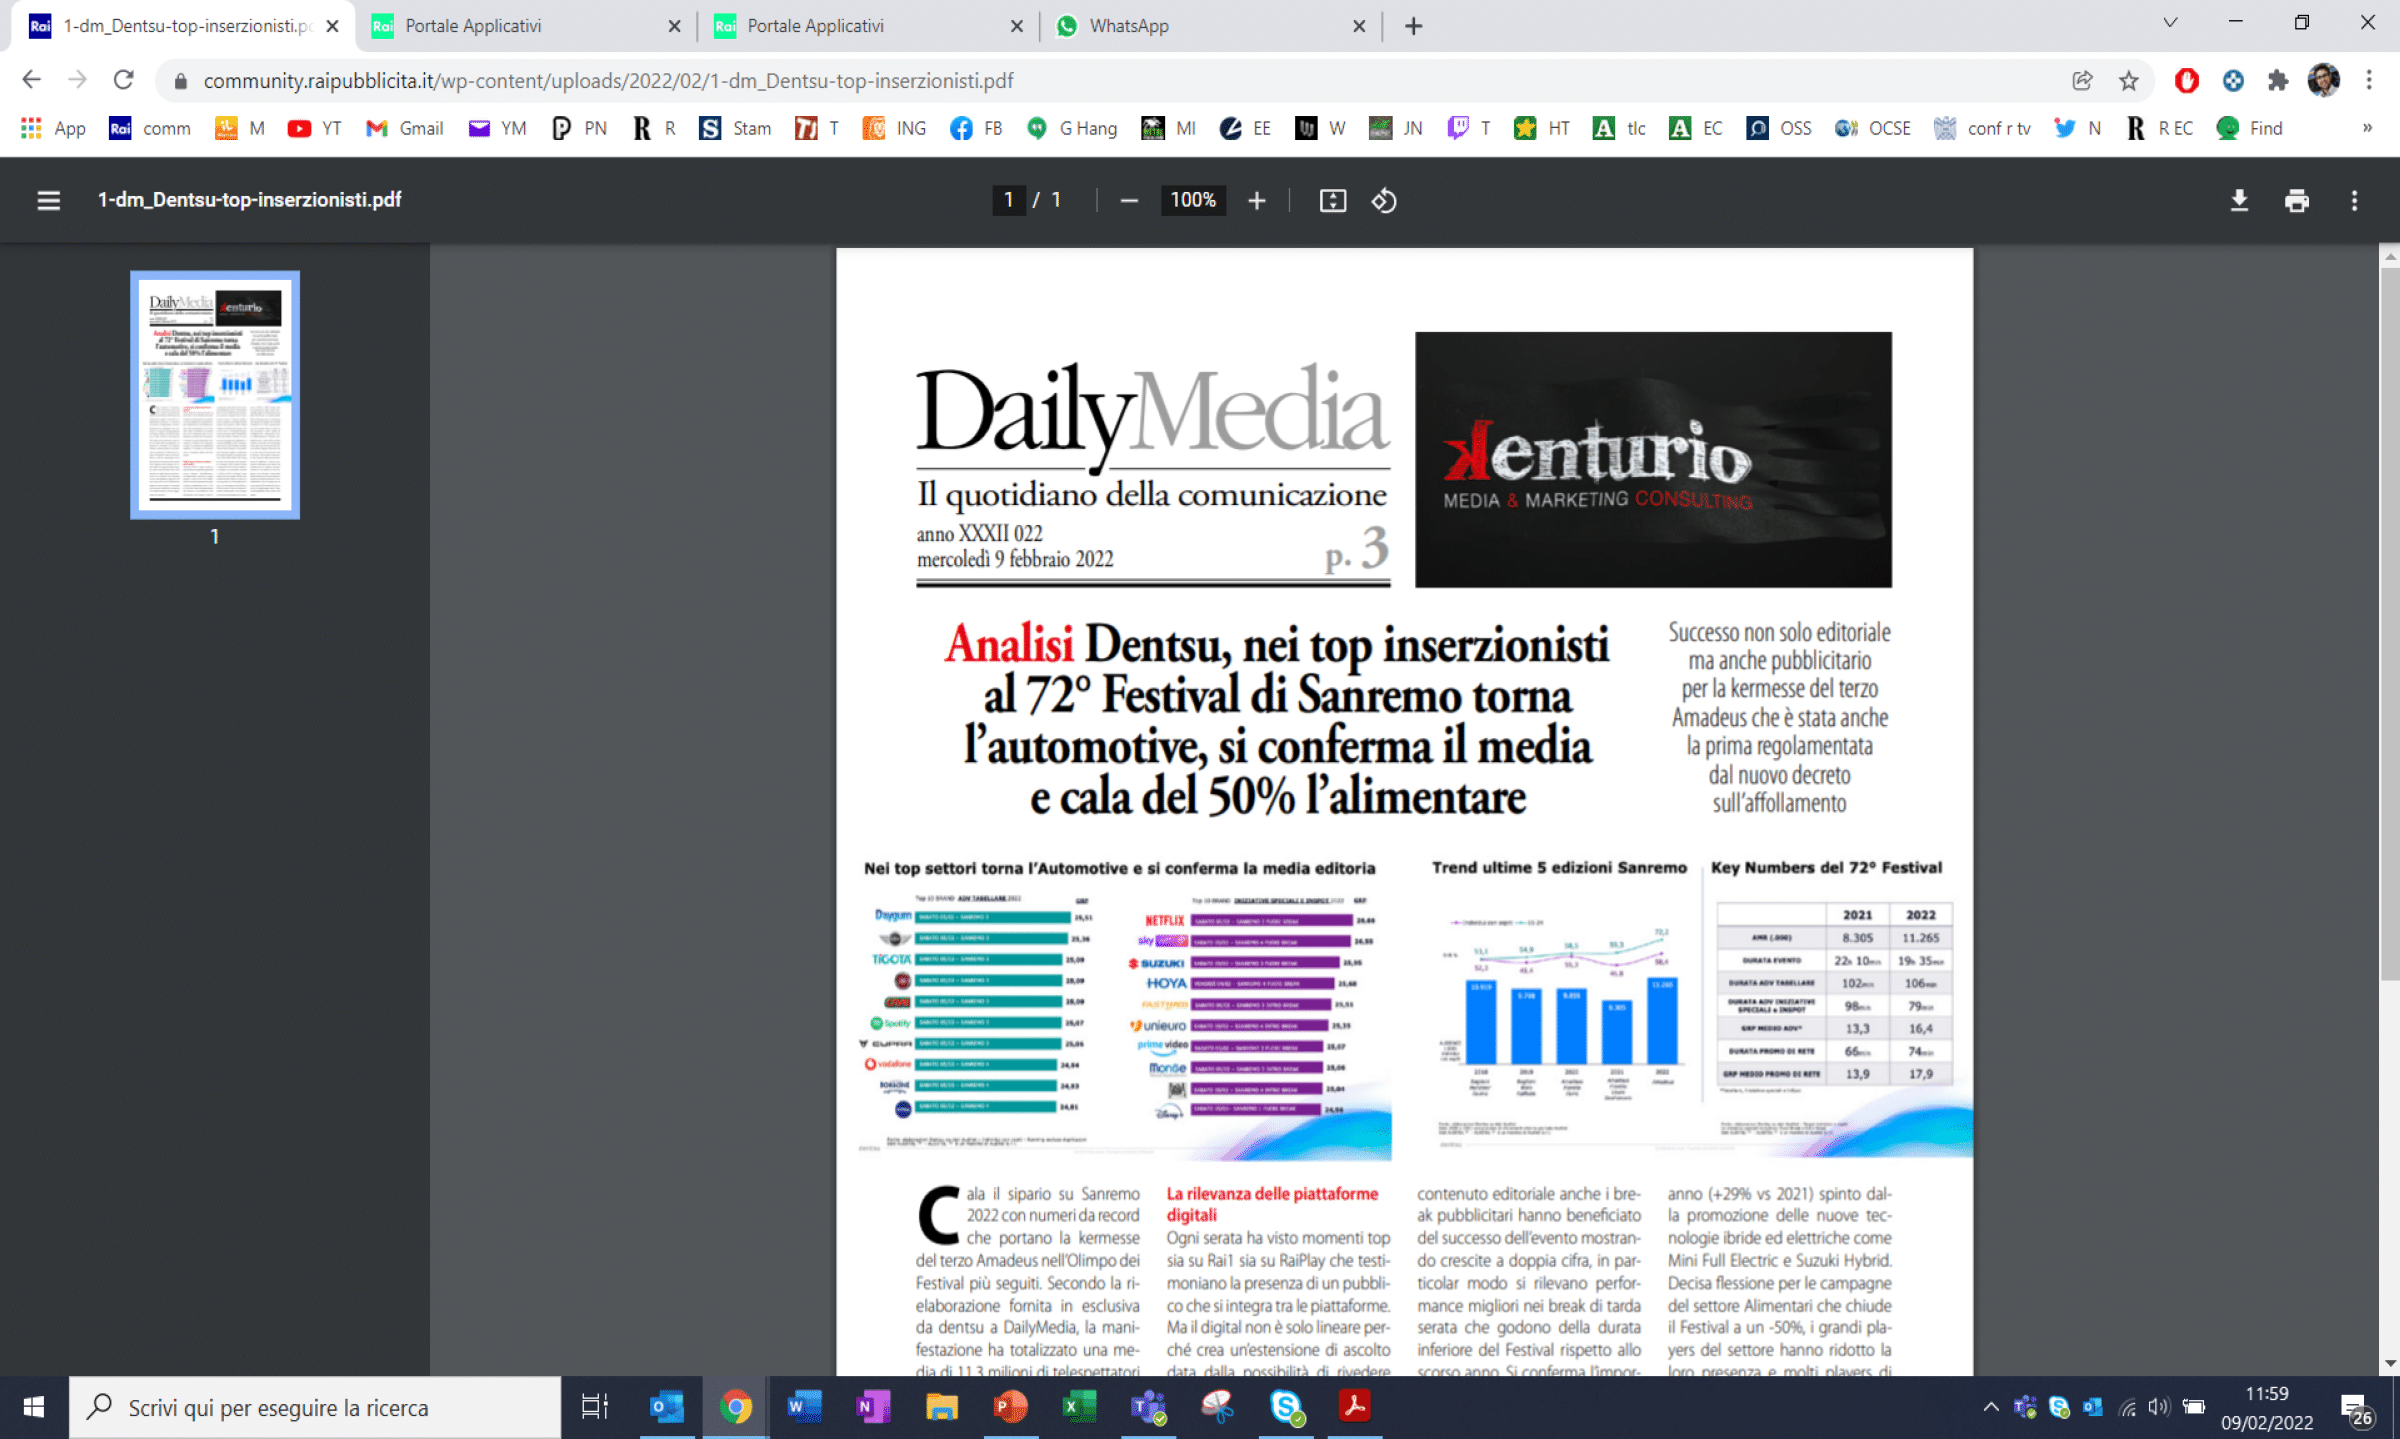Print the PDF document
The width and height of the screenshot is (2400, 1439).
(x=2296, y=200)
